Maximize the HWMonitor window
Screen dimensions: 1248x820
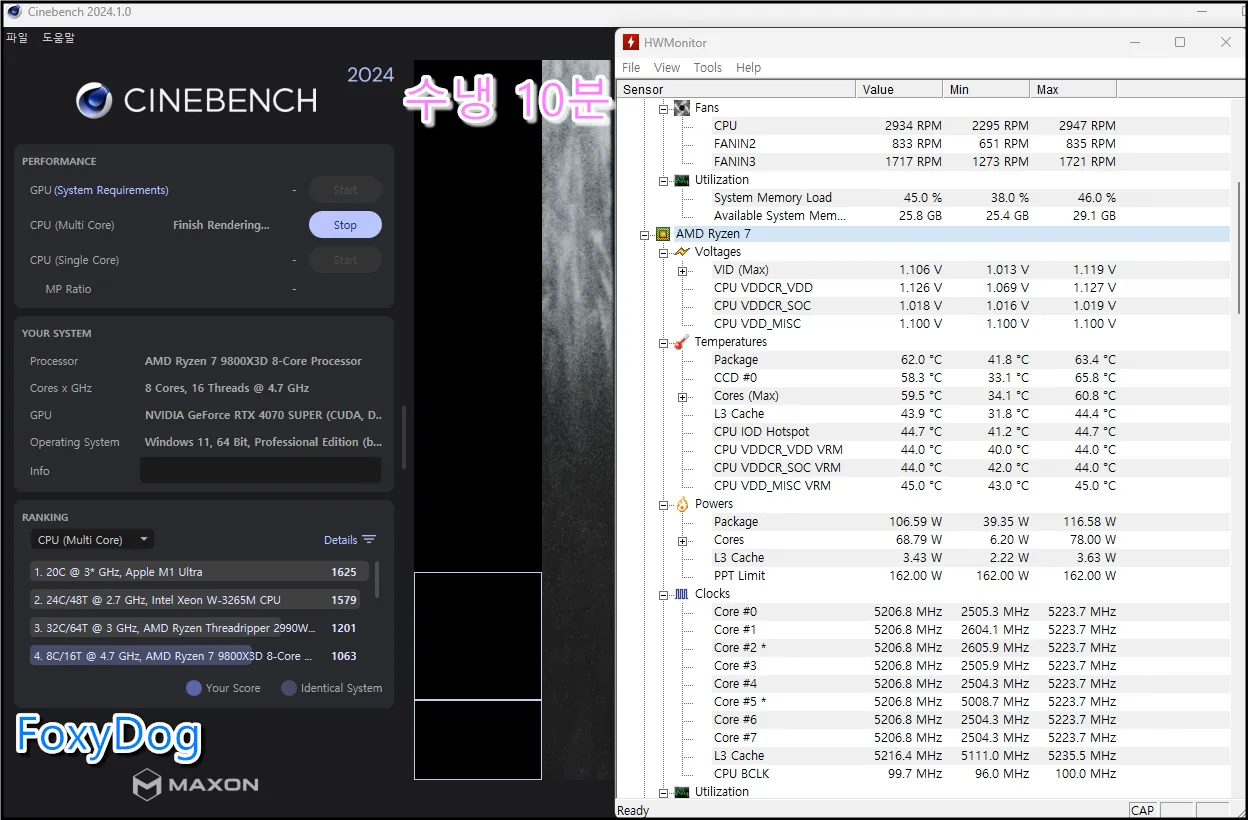click(x=1180, y=42)
